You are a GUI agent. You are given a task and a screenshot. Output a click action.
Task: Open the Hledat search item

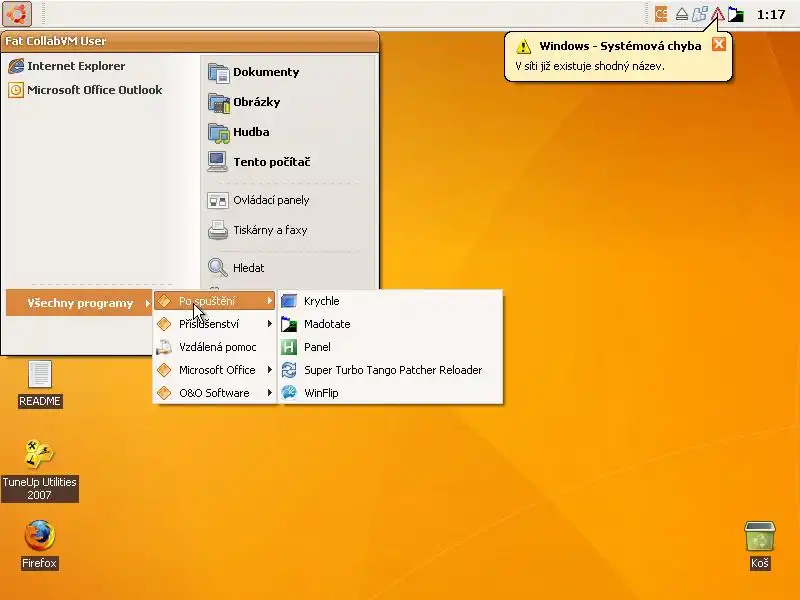click(x=236, y=268)
